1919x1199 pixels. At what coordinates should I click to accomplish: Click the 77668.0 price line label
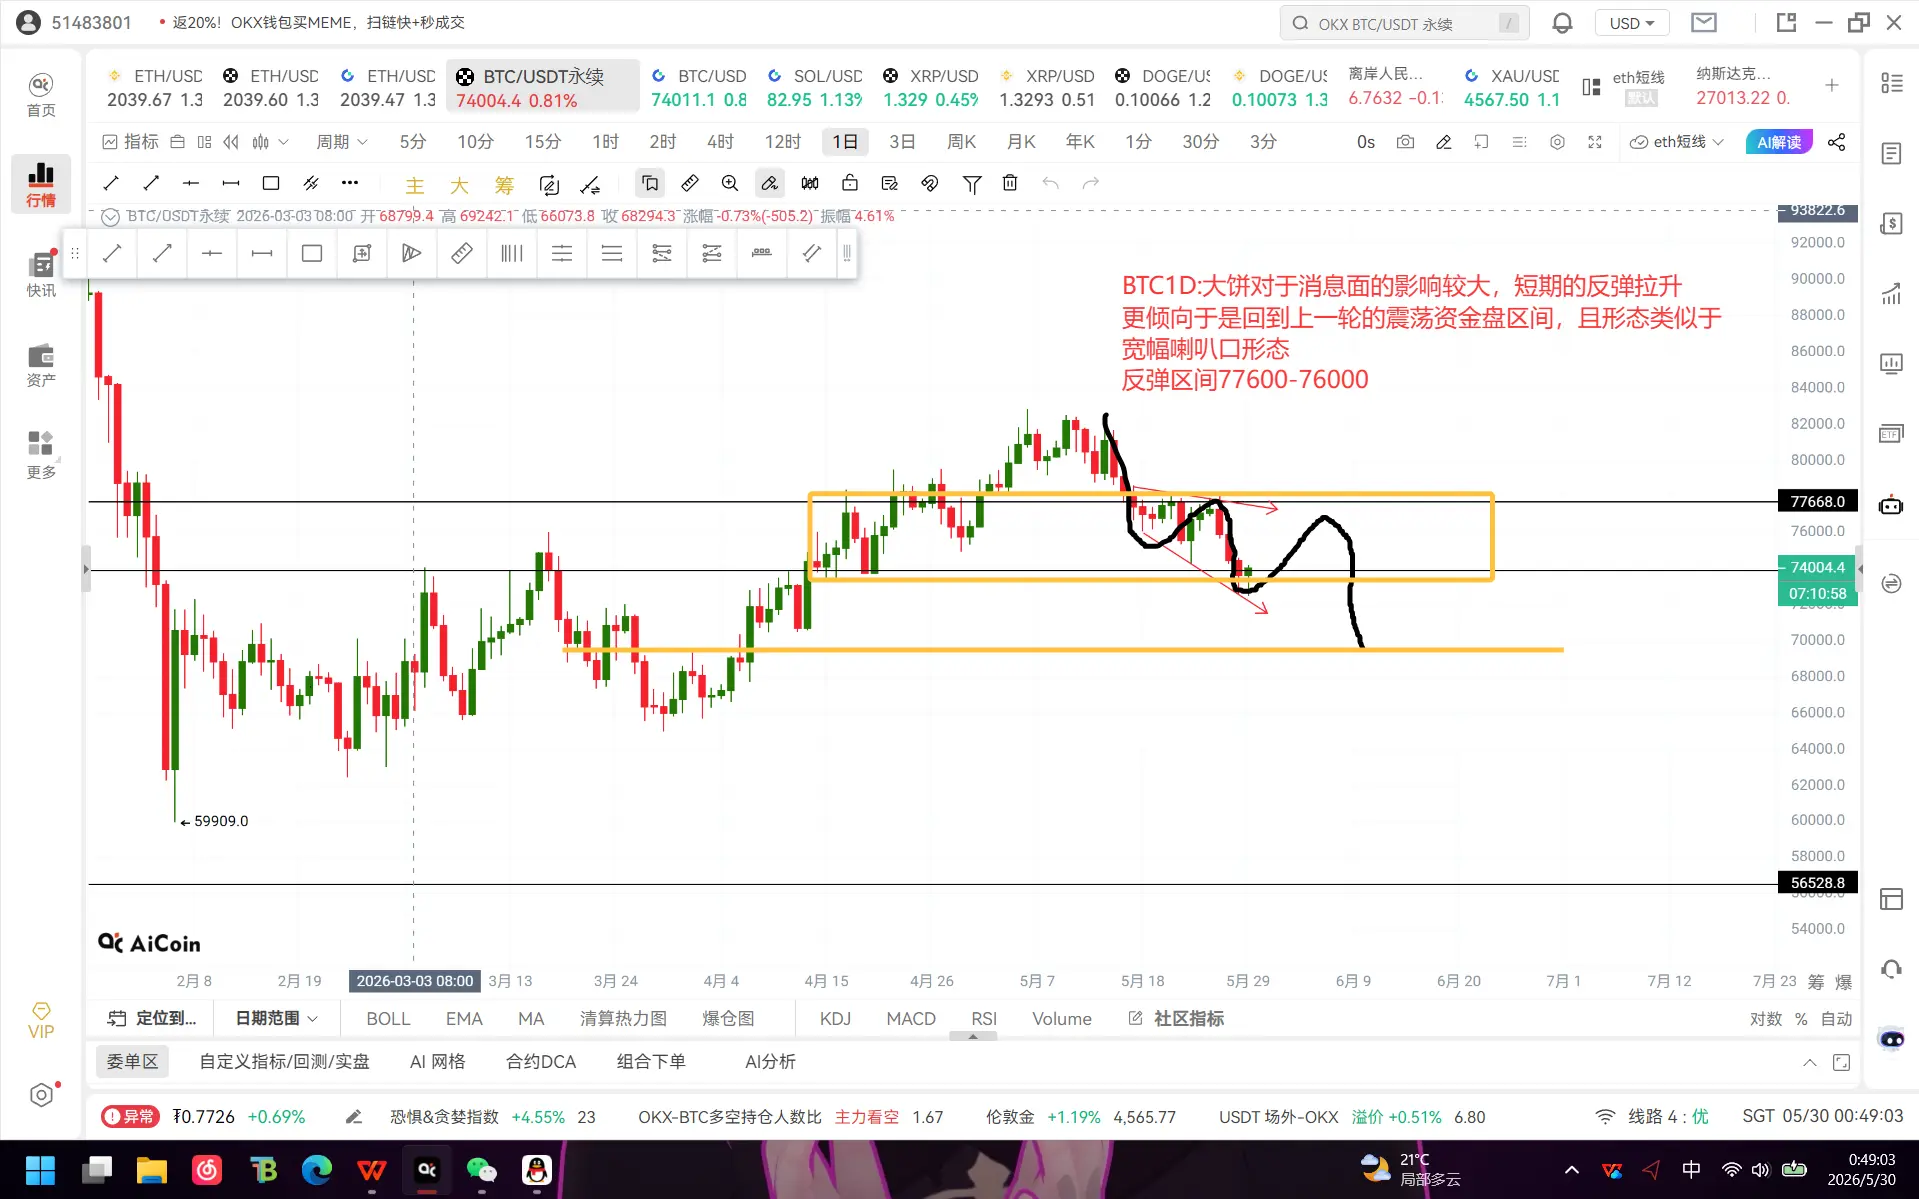1818,502
